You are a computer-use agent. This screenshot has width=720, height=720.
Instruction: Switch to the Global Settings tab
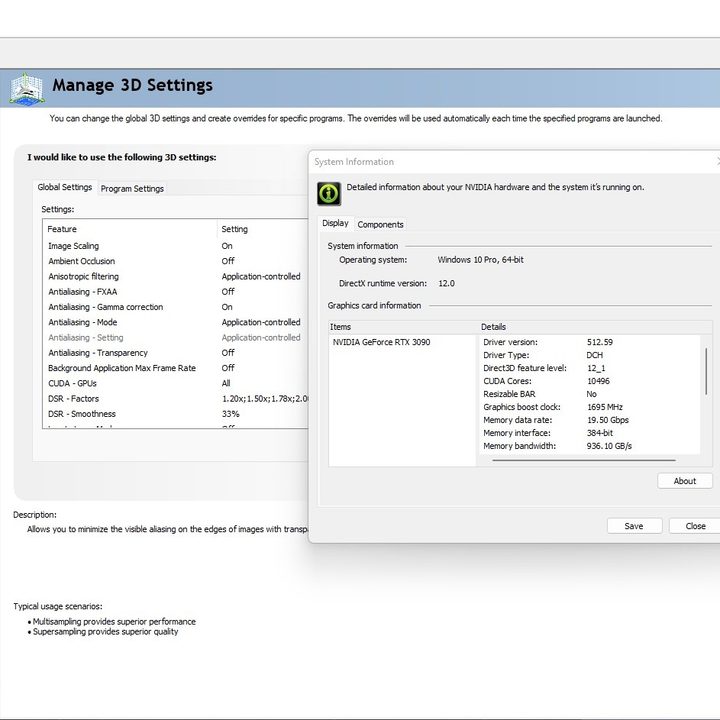coord(65,187)
